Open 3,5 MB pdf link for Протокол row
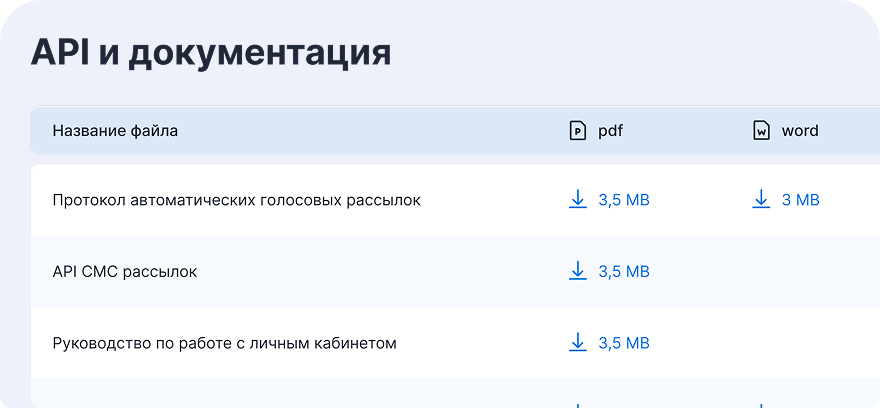 coord(624,200)
